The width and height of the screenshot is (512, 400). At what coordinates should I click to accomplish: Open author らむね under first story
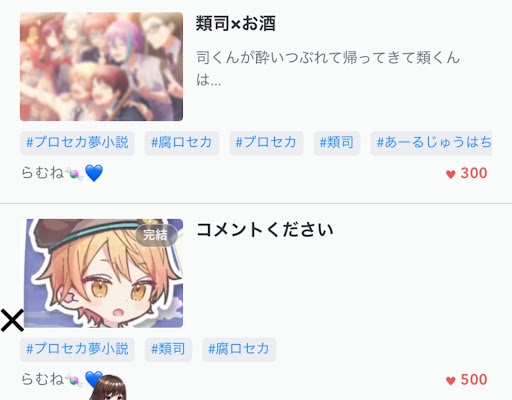click(x=43, y=173)
